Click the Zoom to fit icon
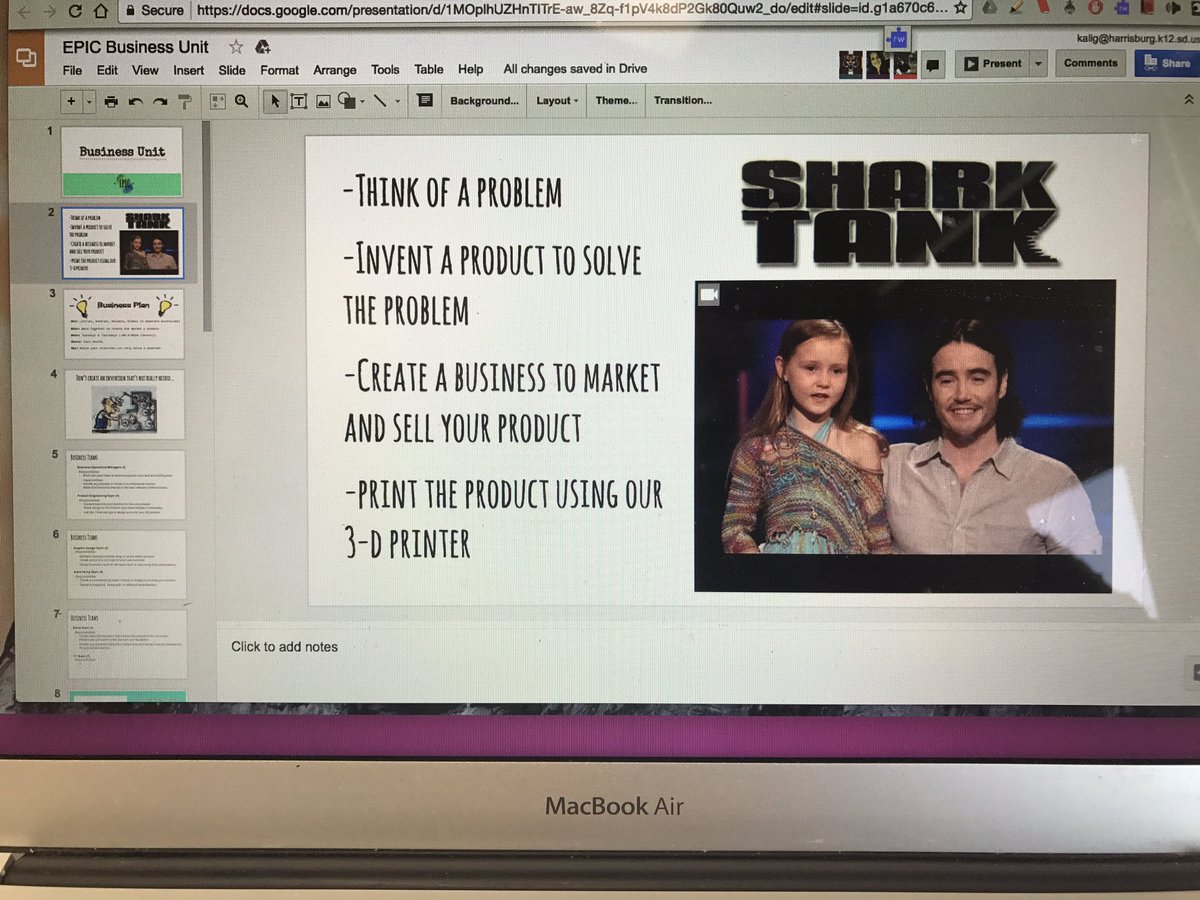 point(218,101)
